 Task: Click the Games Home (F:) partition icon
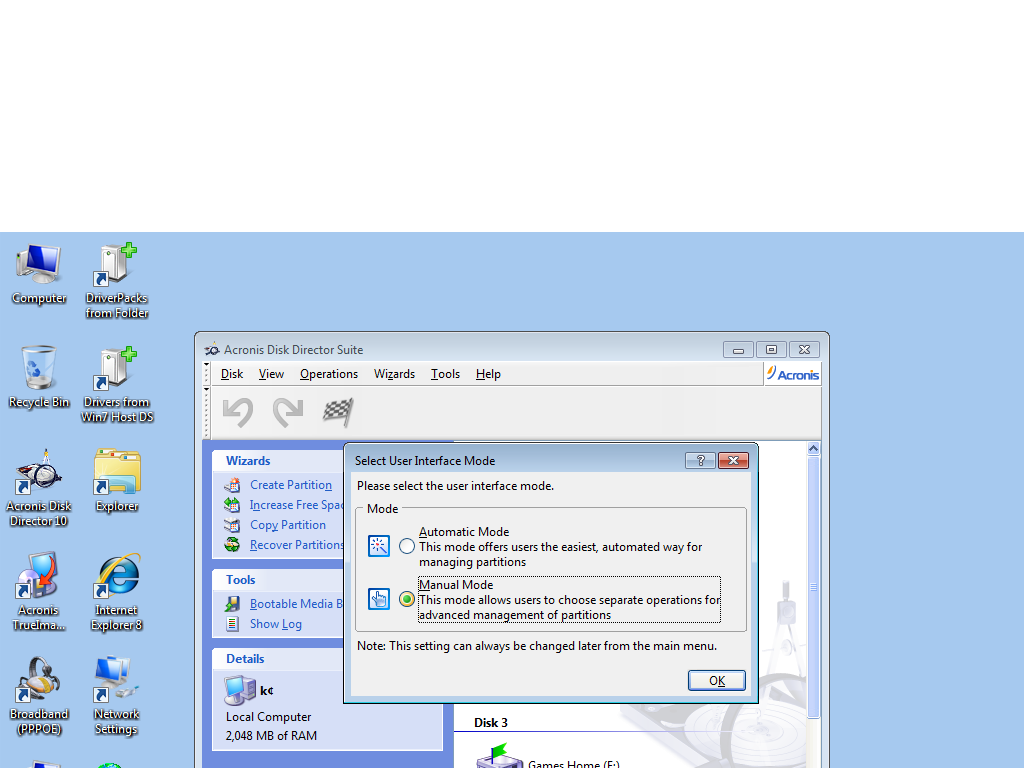tap(500, 756)
